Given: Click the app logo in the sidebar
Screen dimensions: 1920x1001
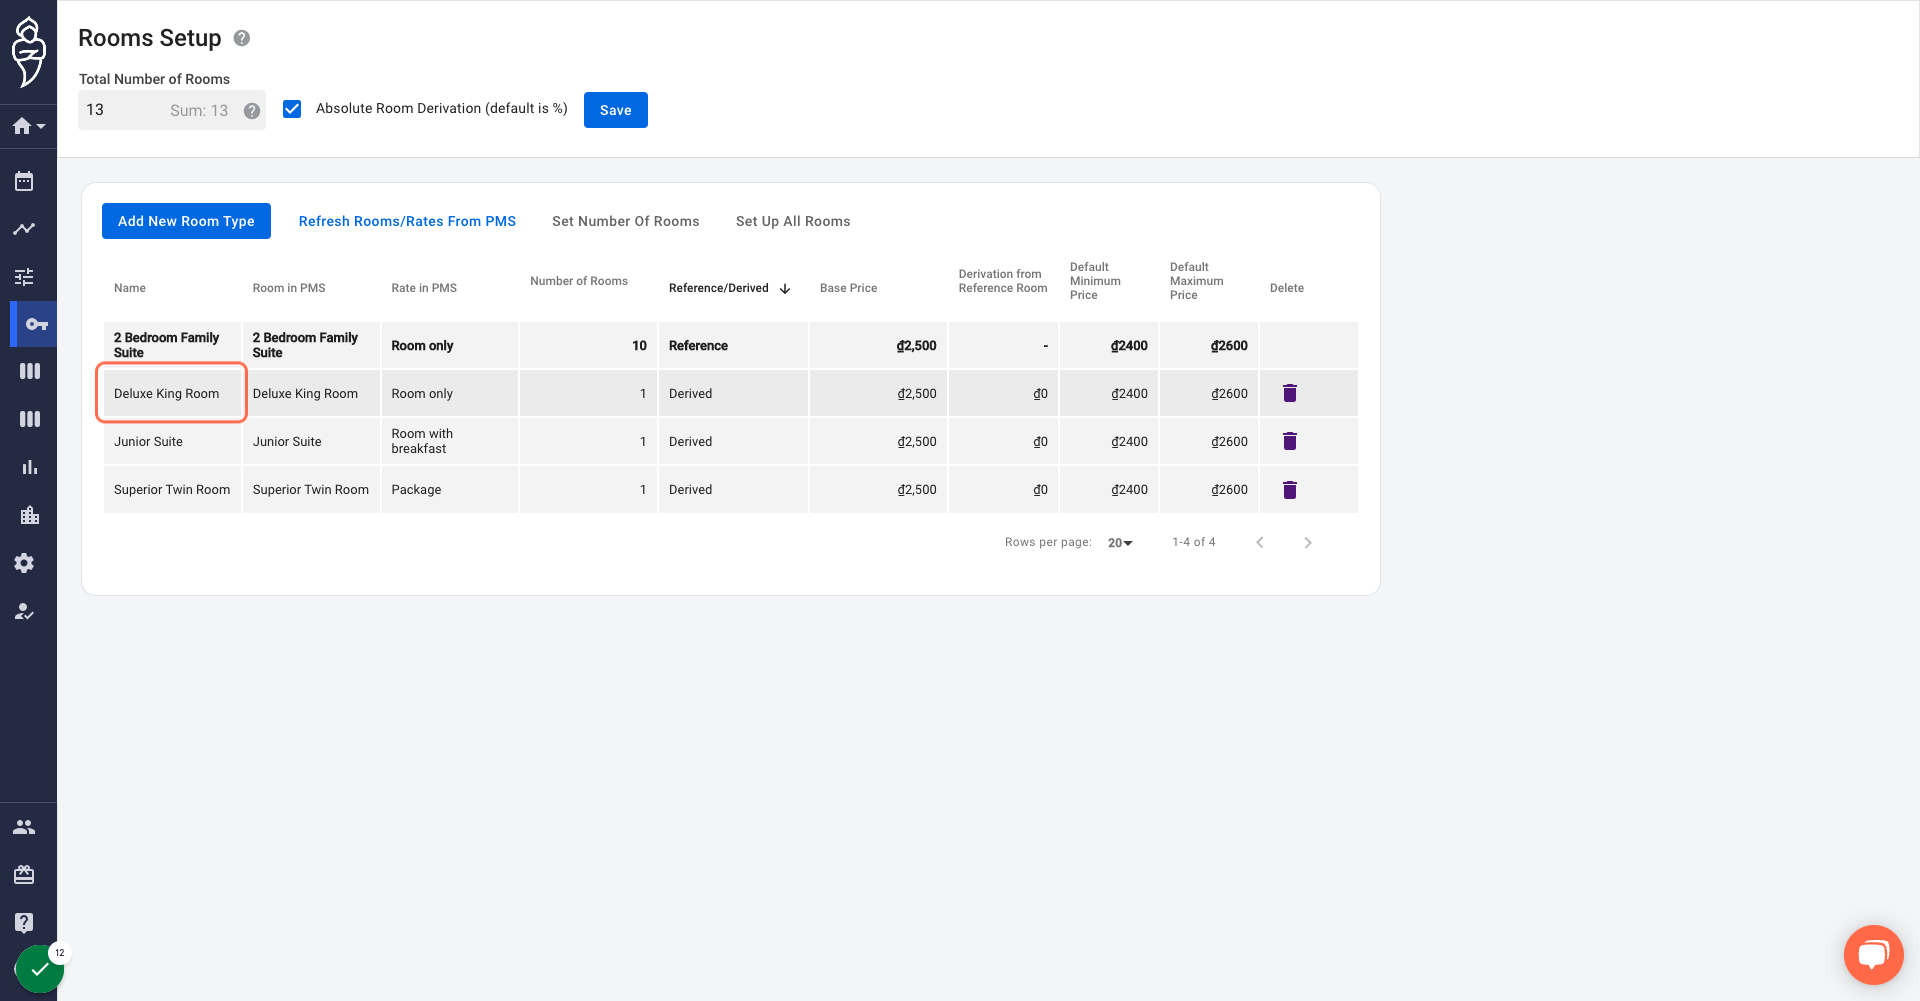Looking at the screenshot, I should [x=28, y=52].
